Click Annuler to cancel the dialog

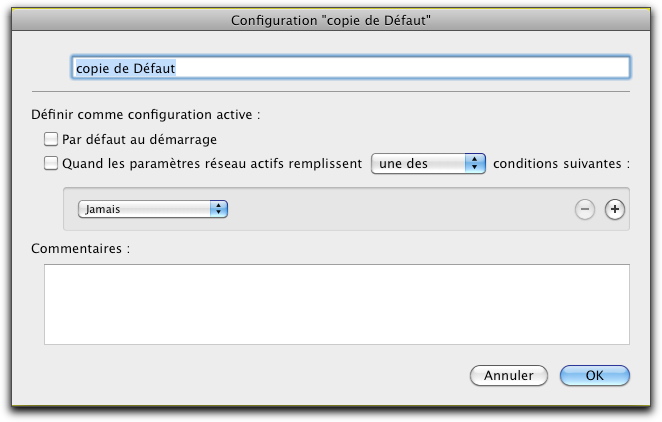tap(509, 375)
